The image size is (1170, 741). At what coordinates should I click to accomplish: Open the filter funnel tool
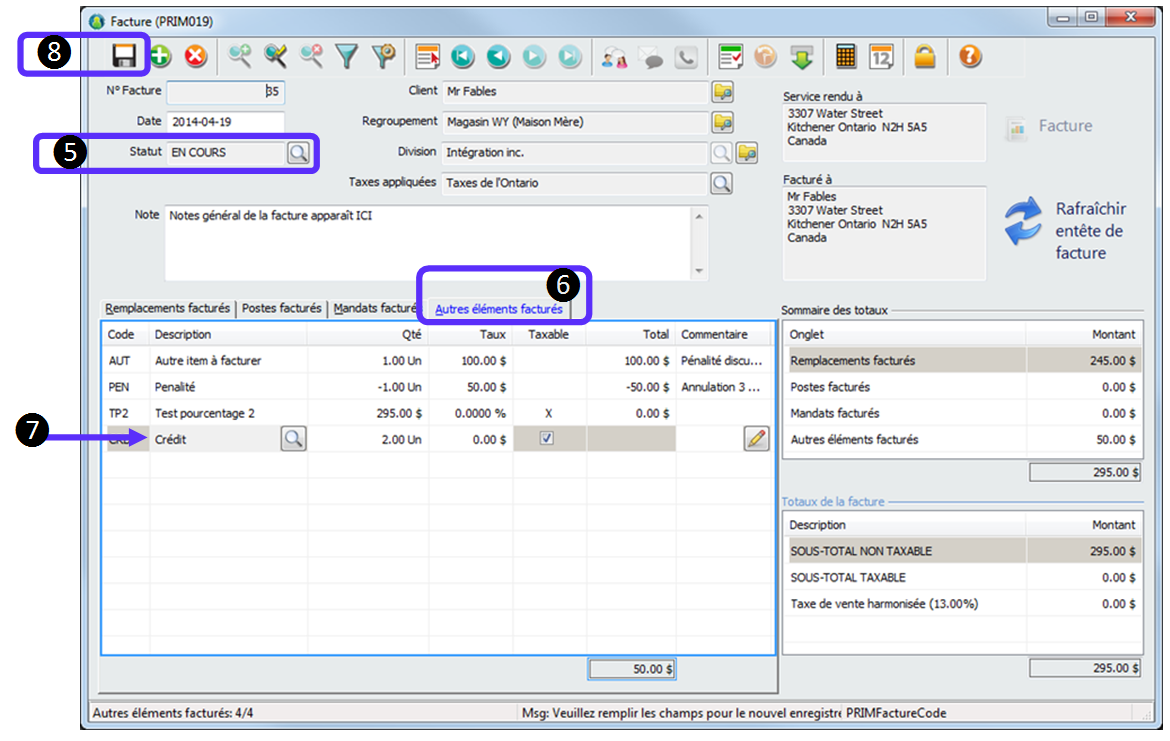[346, 57]
